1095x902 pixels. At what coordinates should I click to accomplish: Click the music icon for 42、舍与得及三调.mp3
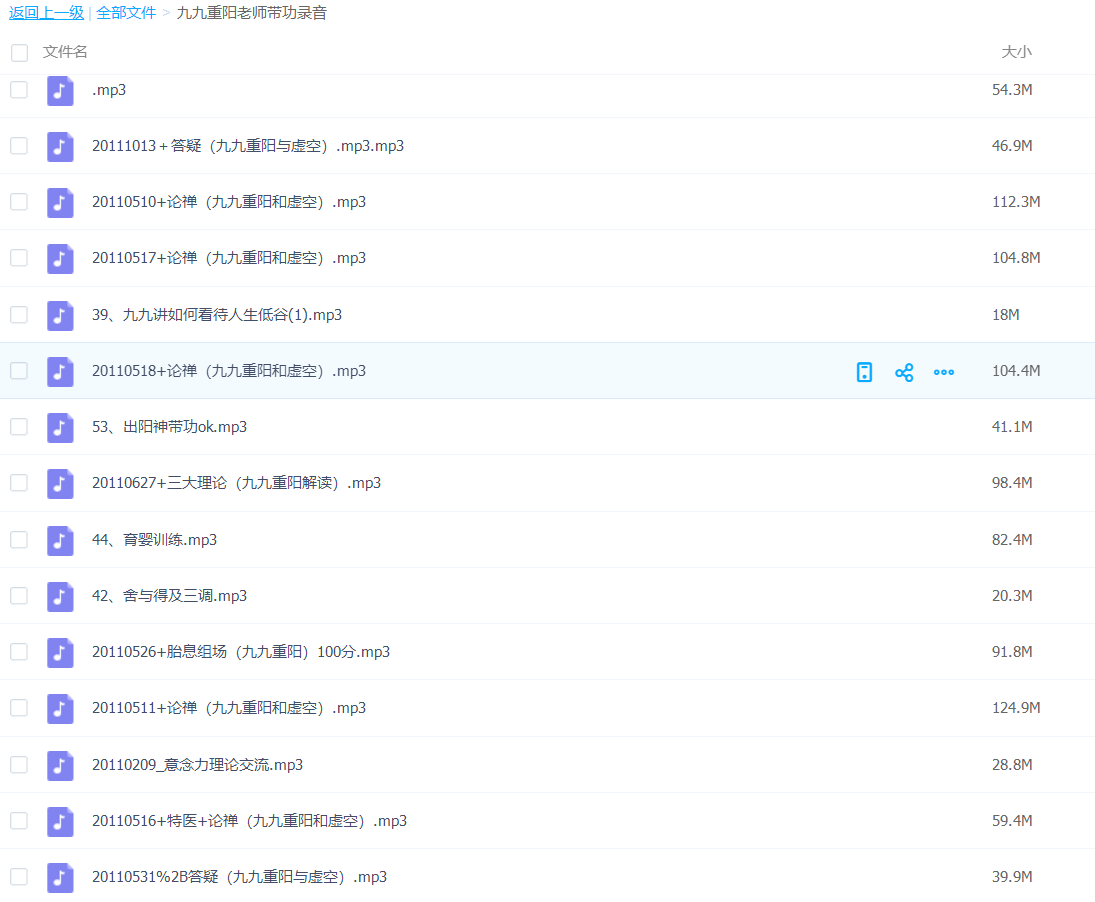point(60,596)
